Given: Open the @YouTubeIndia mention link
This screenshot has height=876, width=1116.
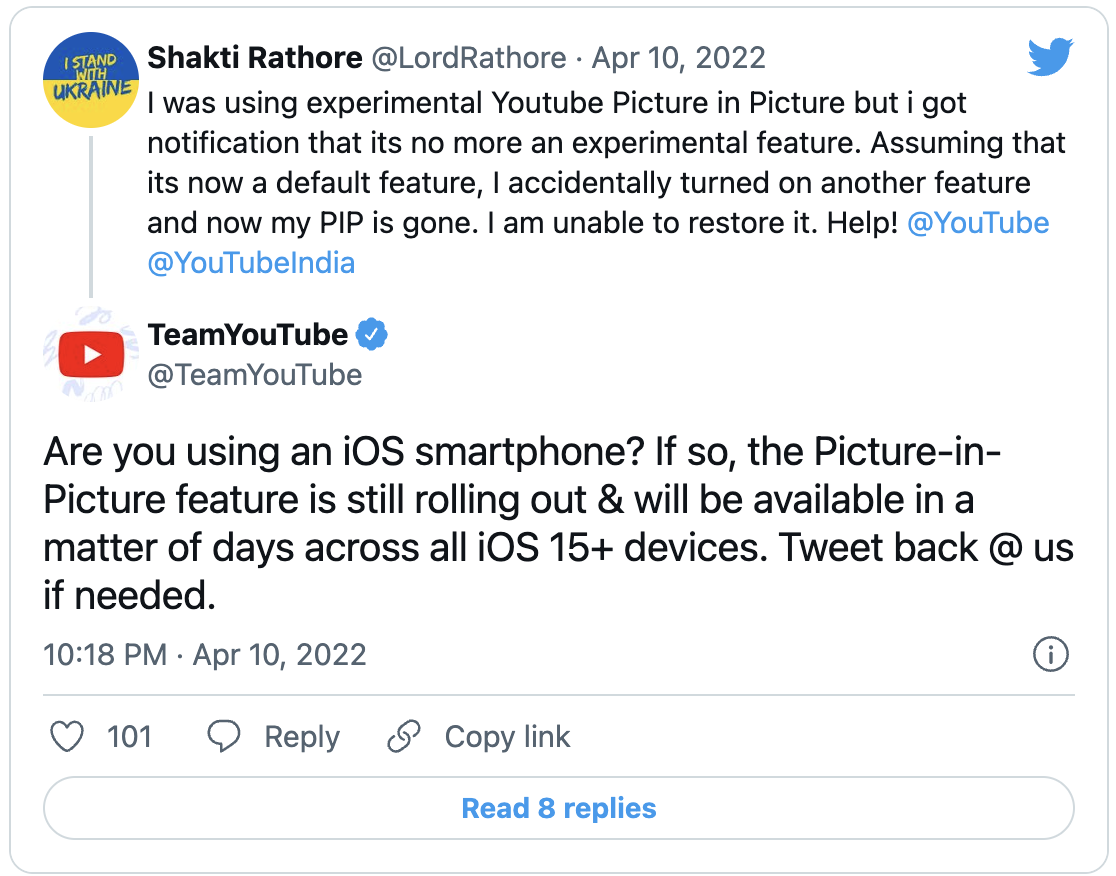Looking at the screenshot, I should (x=251, y=262).
